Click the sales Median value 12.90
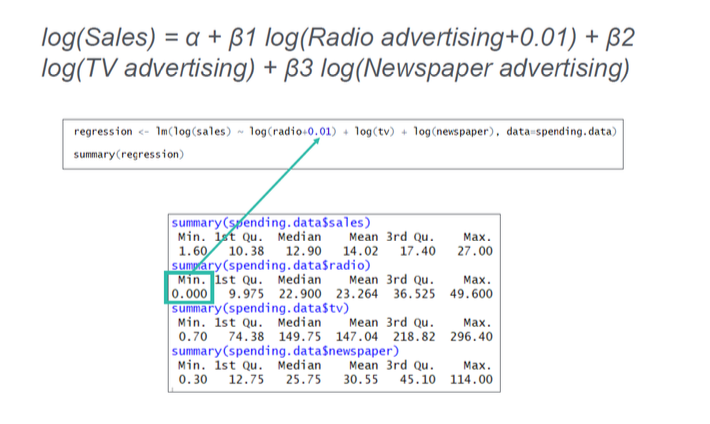 click(301, 251)
